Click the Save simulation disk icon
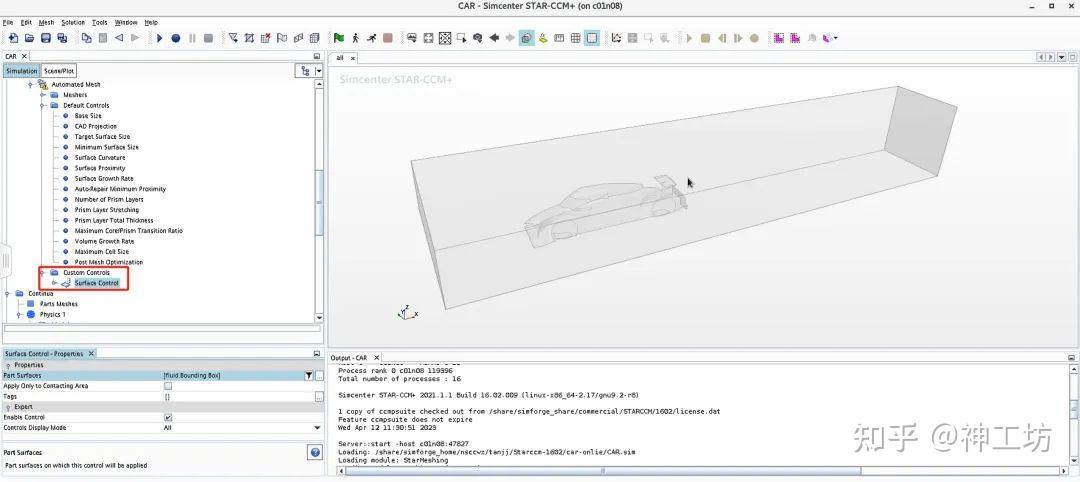Image resolution: width=1080 pixels, height=482 pixels. pos(45,39)
